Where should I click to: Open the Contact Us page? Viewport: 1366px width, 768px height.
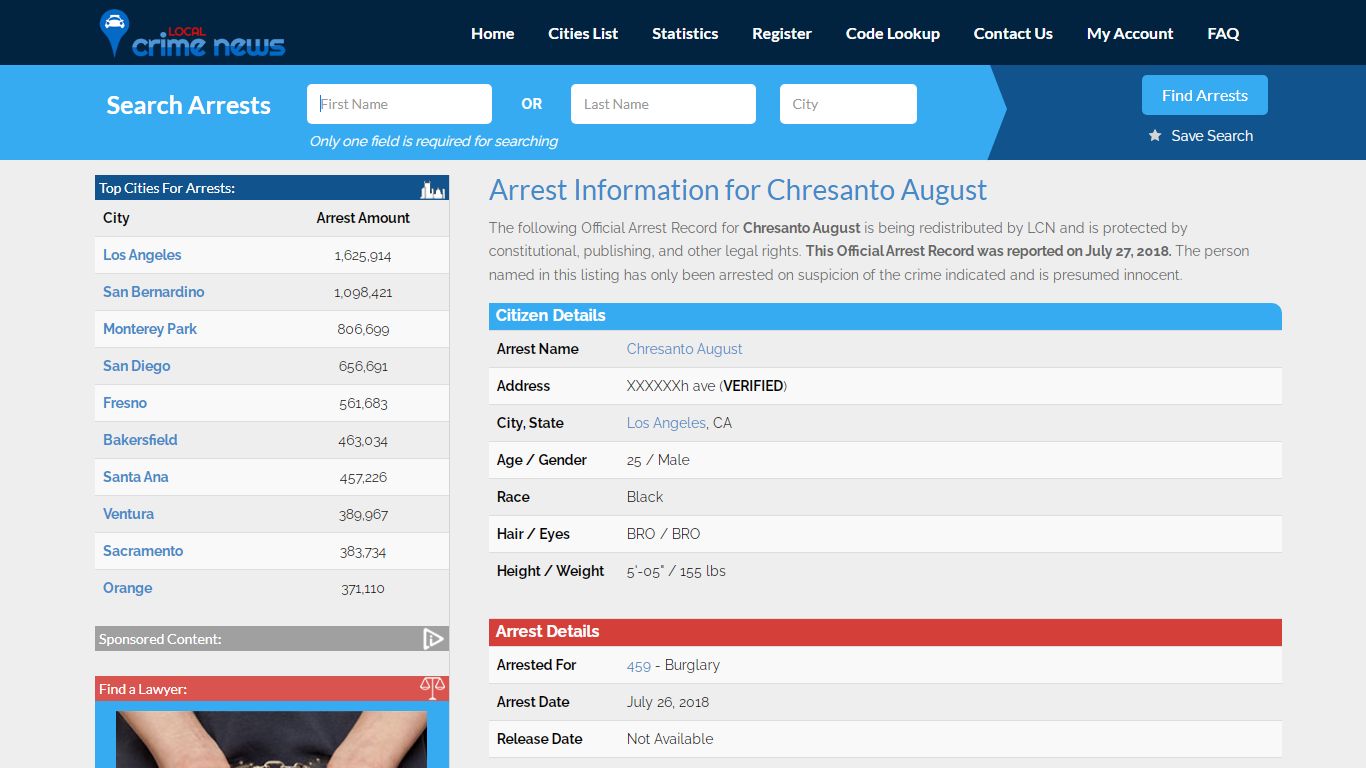click(x=1013, y=34)
